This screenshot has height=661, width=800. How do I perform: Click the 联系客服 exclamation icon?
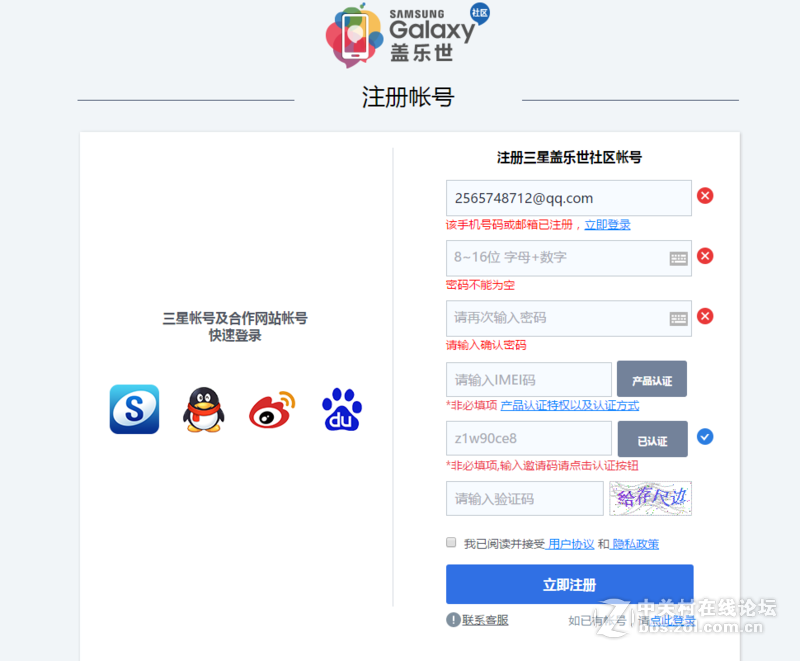click(x=453, y=620)
